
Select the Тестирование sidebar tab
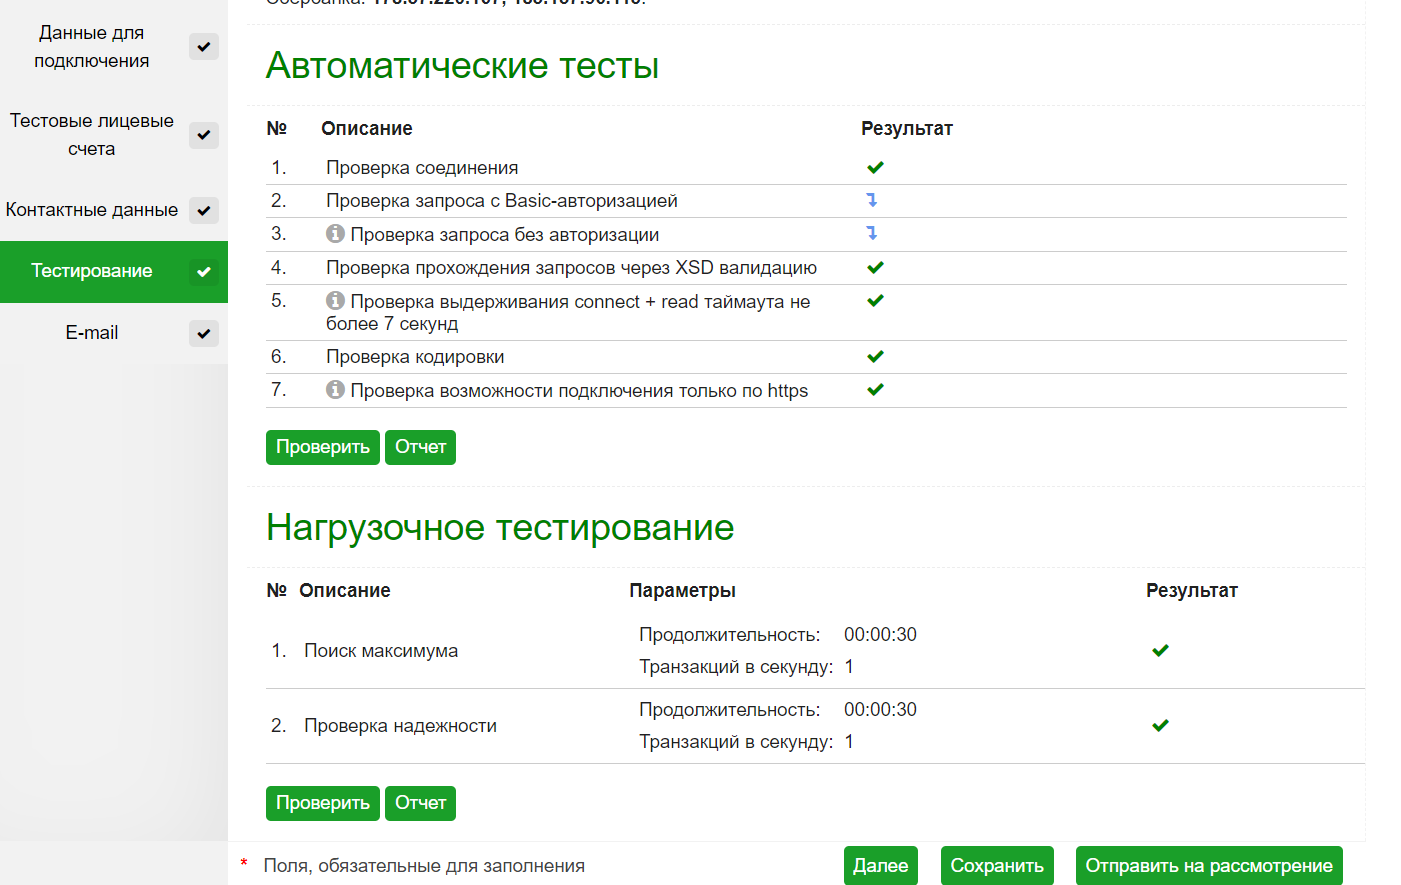(x=92, y=271)
